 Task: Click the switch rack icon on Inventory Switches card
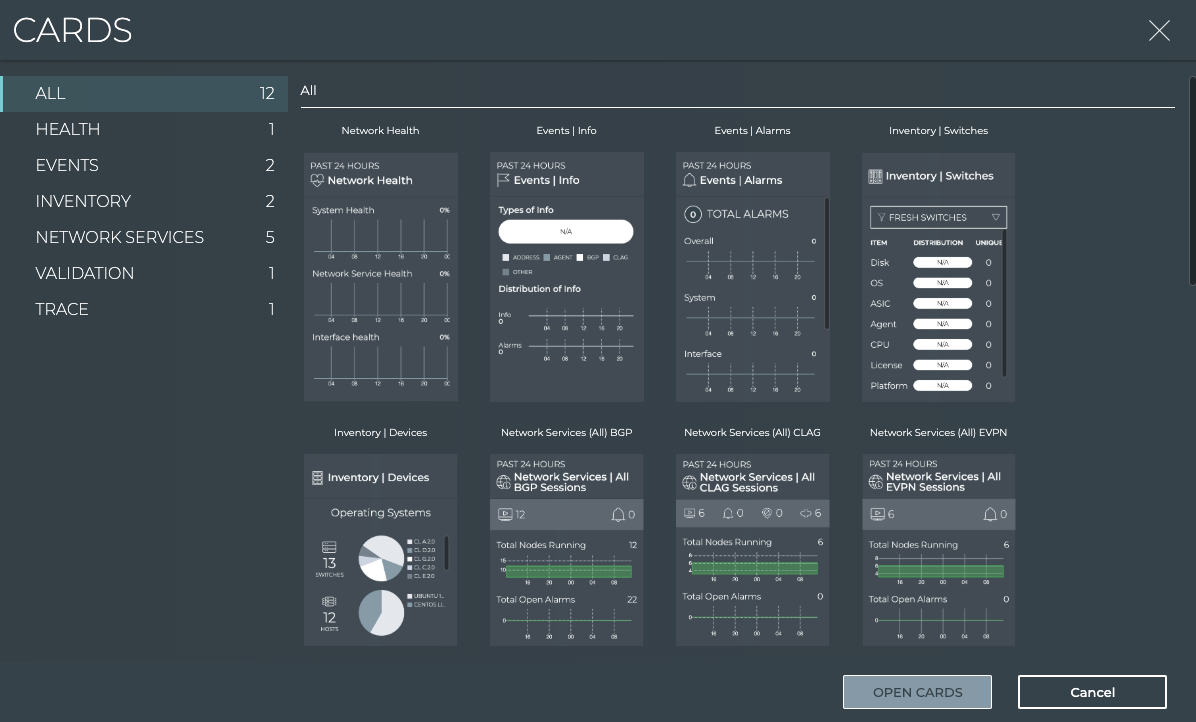[876, 176]
